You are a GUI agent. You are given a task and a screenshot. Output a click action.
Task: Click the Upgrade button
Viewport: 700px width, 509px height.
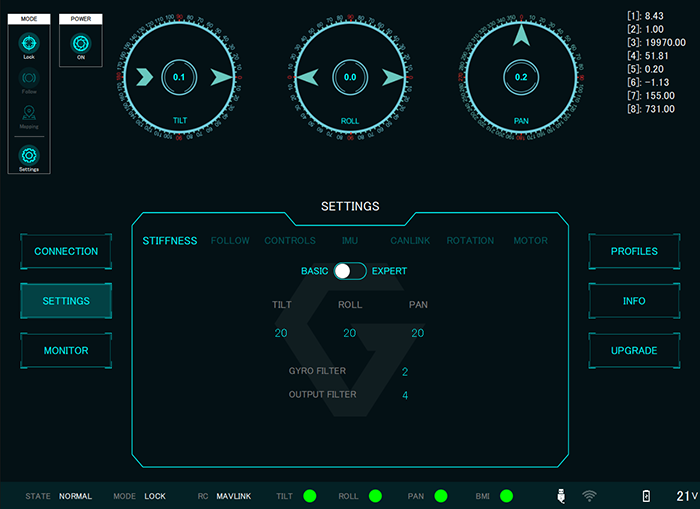[x=634, y=351]
